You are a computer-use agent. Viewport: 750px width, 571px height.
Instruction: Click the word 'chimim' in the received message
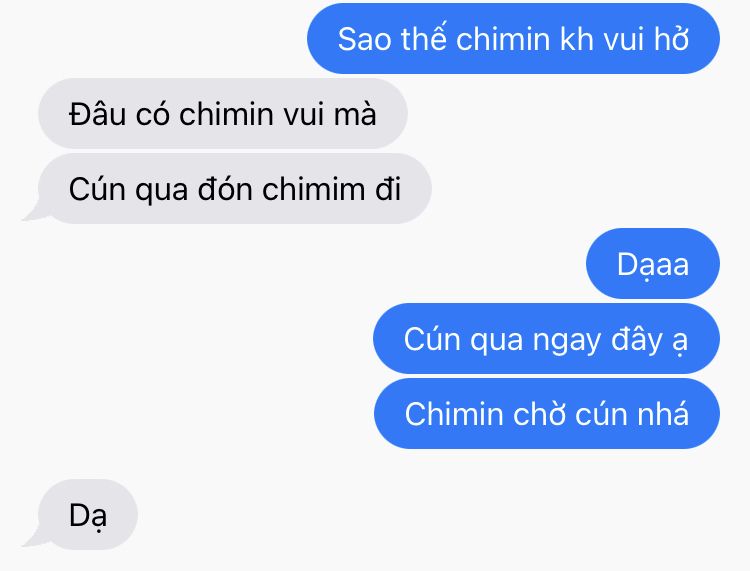[314, 188]
